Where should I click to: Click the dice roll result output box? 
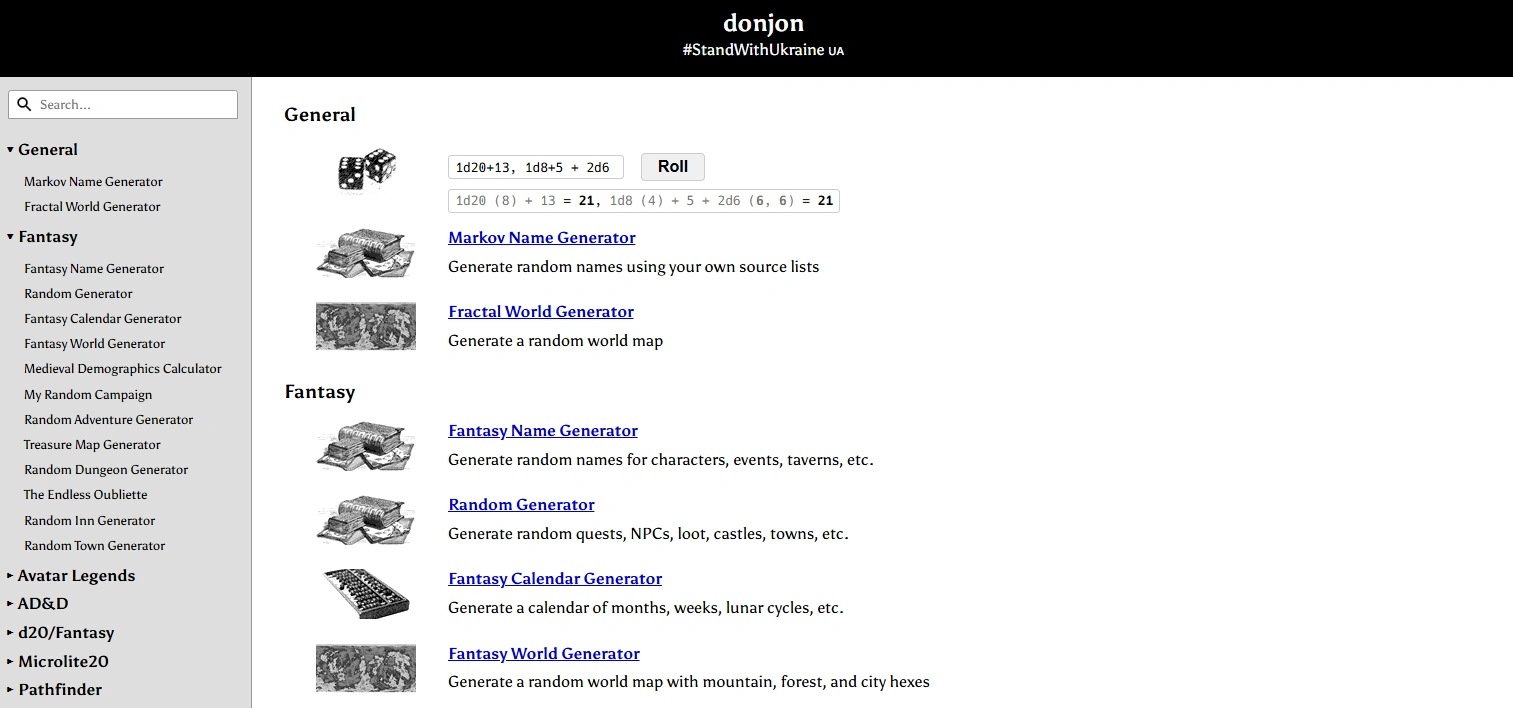pos(644,201)
